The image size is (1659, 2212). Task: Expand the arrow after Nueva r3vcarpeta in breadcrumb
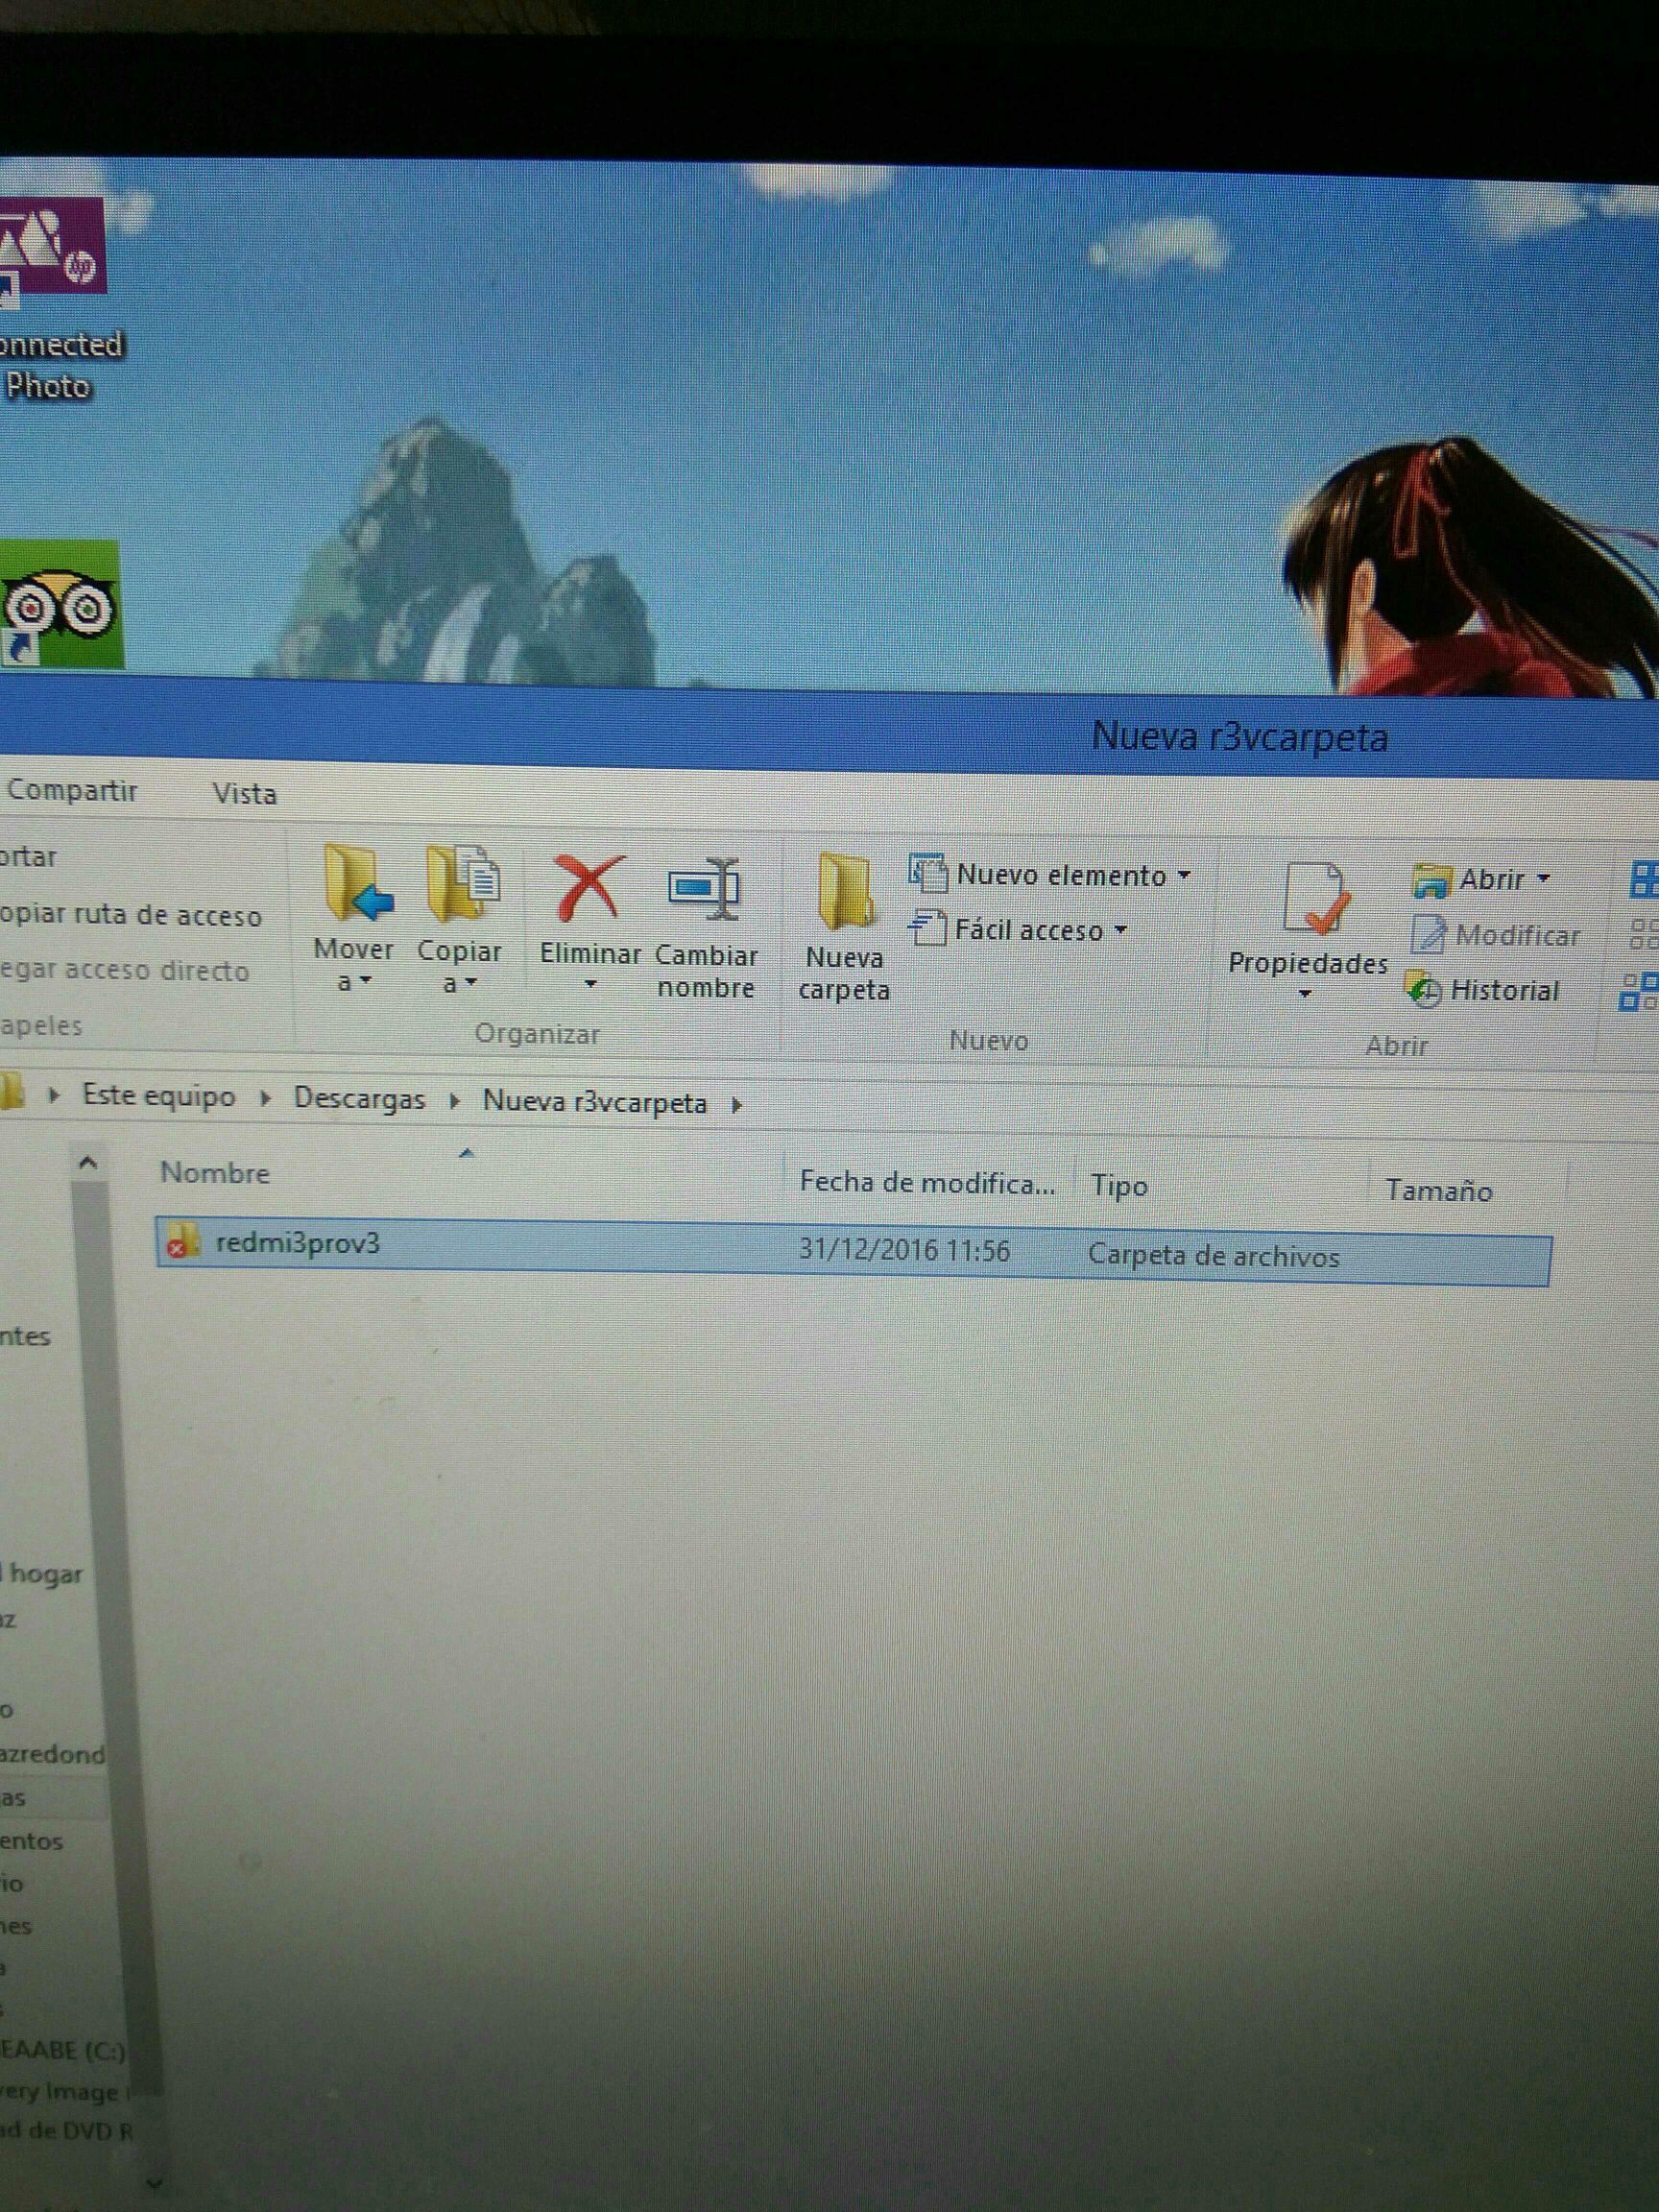pyautogui.click(x=737, y=1105)
